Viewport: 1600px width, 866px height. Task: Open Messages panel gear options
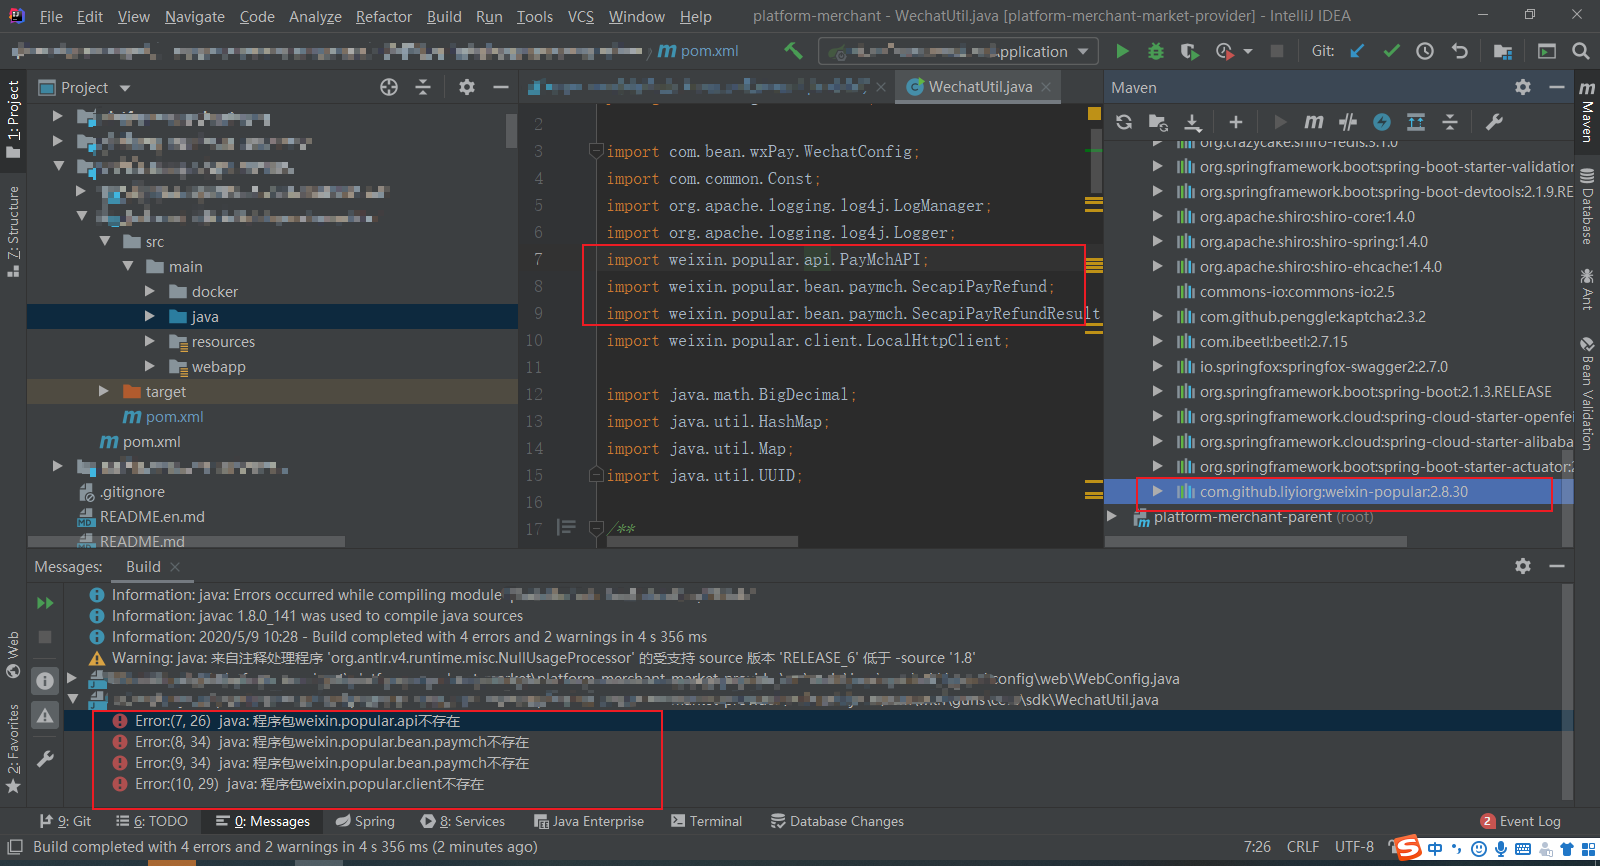tap(1523, 566)
